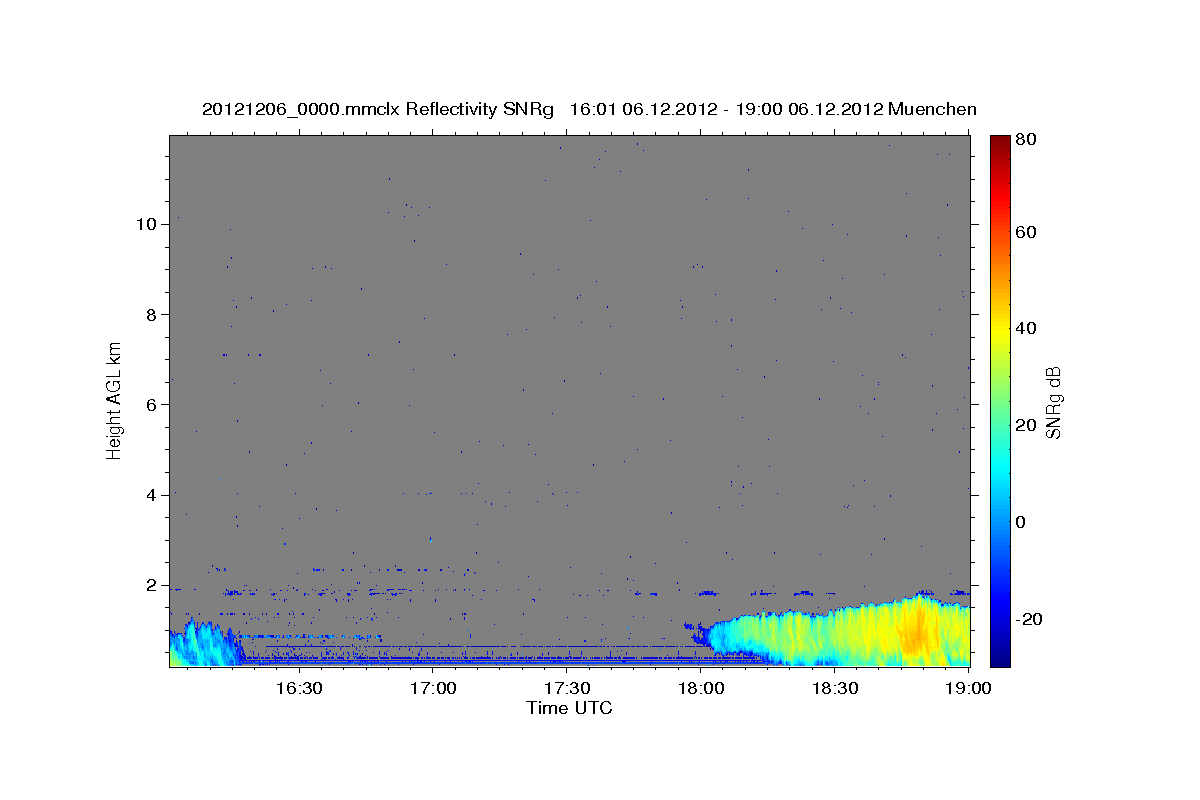
Task: Click the 'Muenchen' station name in title
Action: pos(932,109)
